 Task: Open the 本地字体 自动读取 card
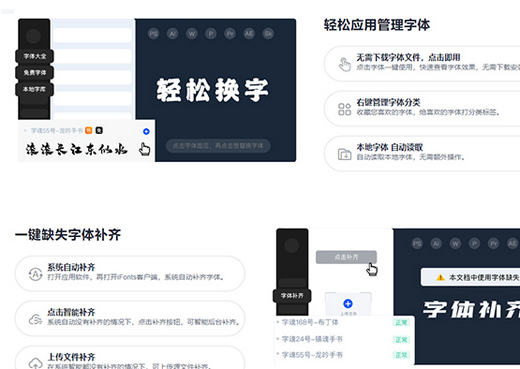point(422,153)
